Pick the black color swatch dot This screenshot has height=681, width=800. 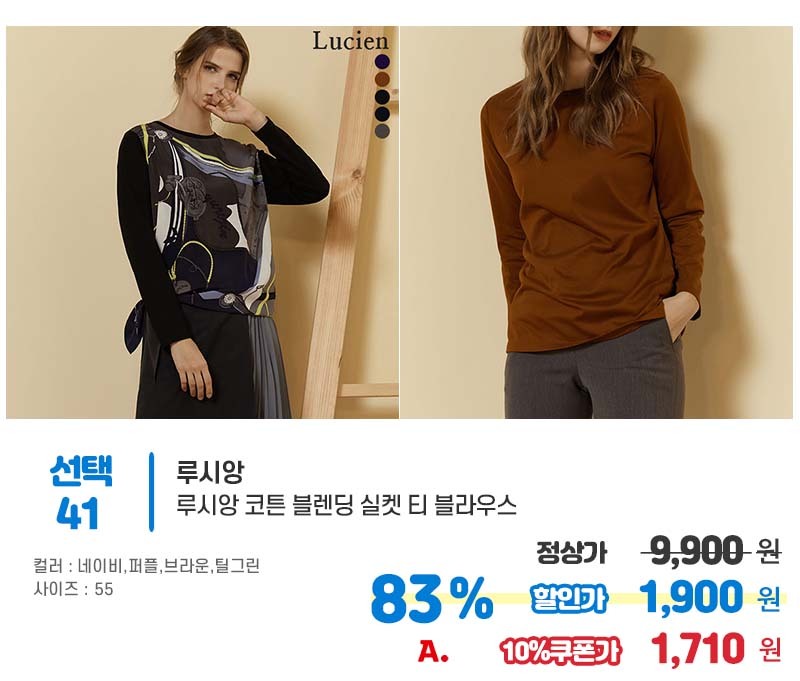point(382,96)
